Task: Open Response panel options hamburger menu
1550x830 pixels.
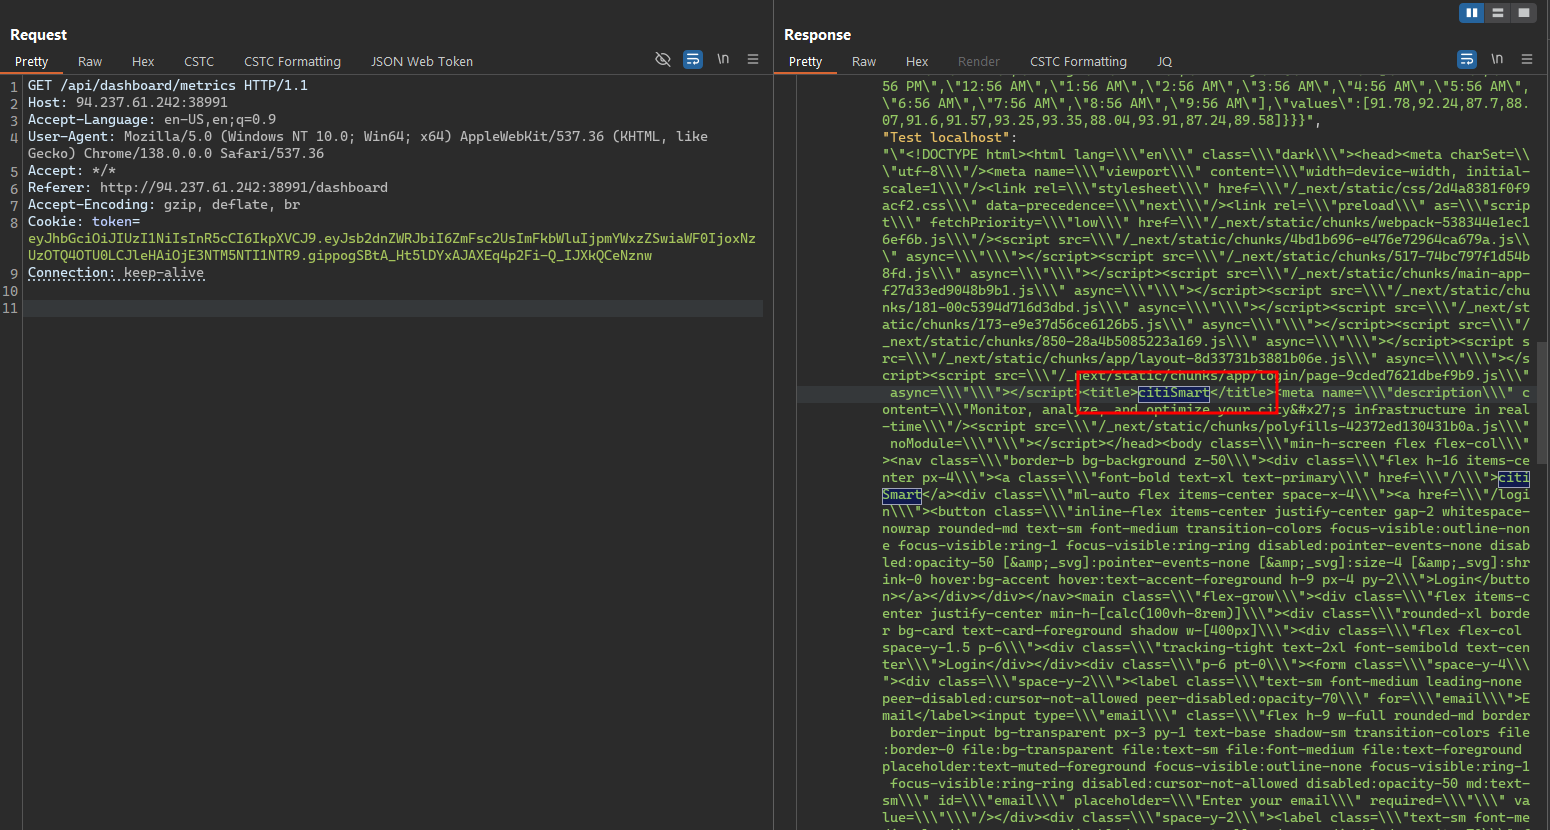Action: [1527, 60]
